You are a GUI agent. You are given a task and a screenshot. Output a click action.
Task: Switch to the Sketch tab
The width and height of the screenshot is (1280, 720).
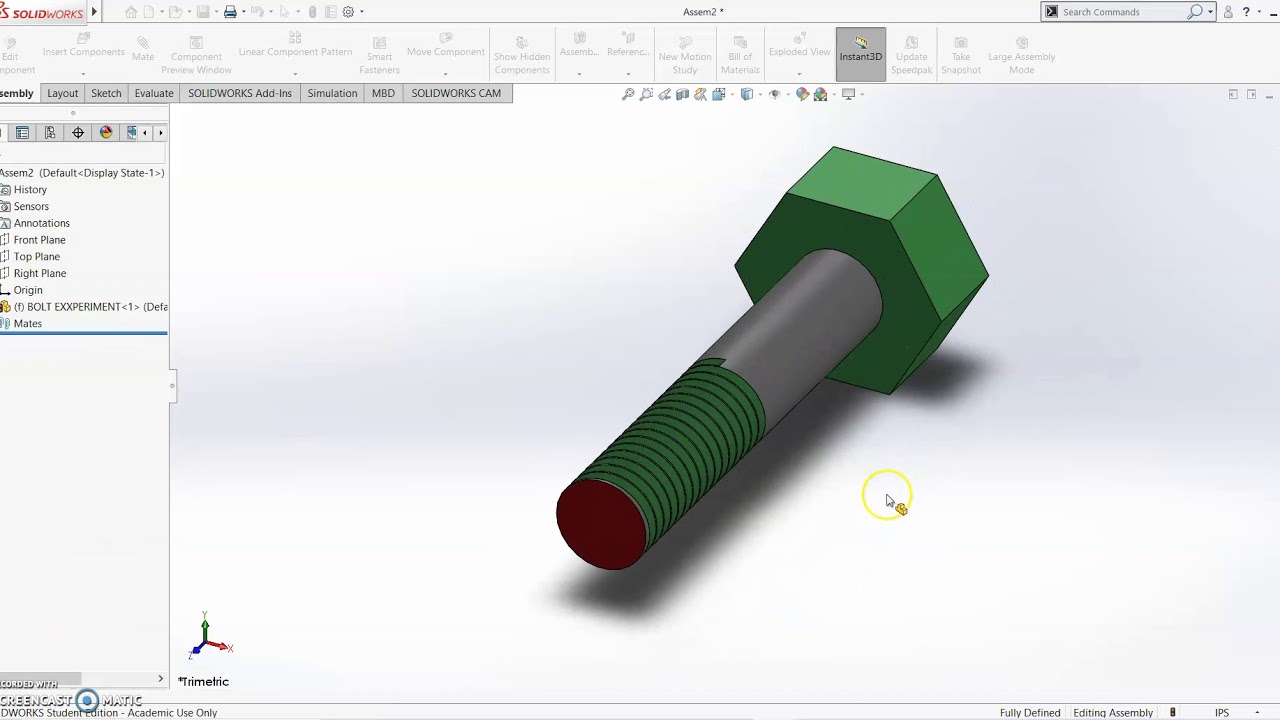[x=106, y=93]
